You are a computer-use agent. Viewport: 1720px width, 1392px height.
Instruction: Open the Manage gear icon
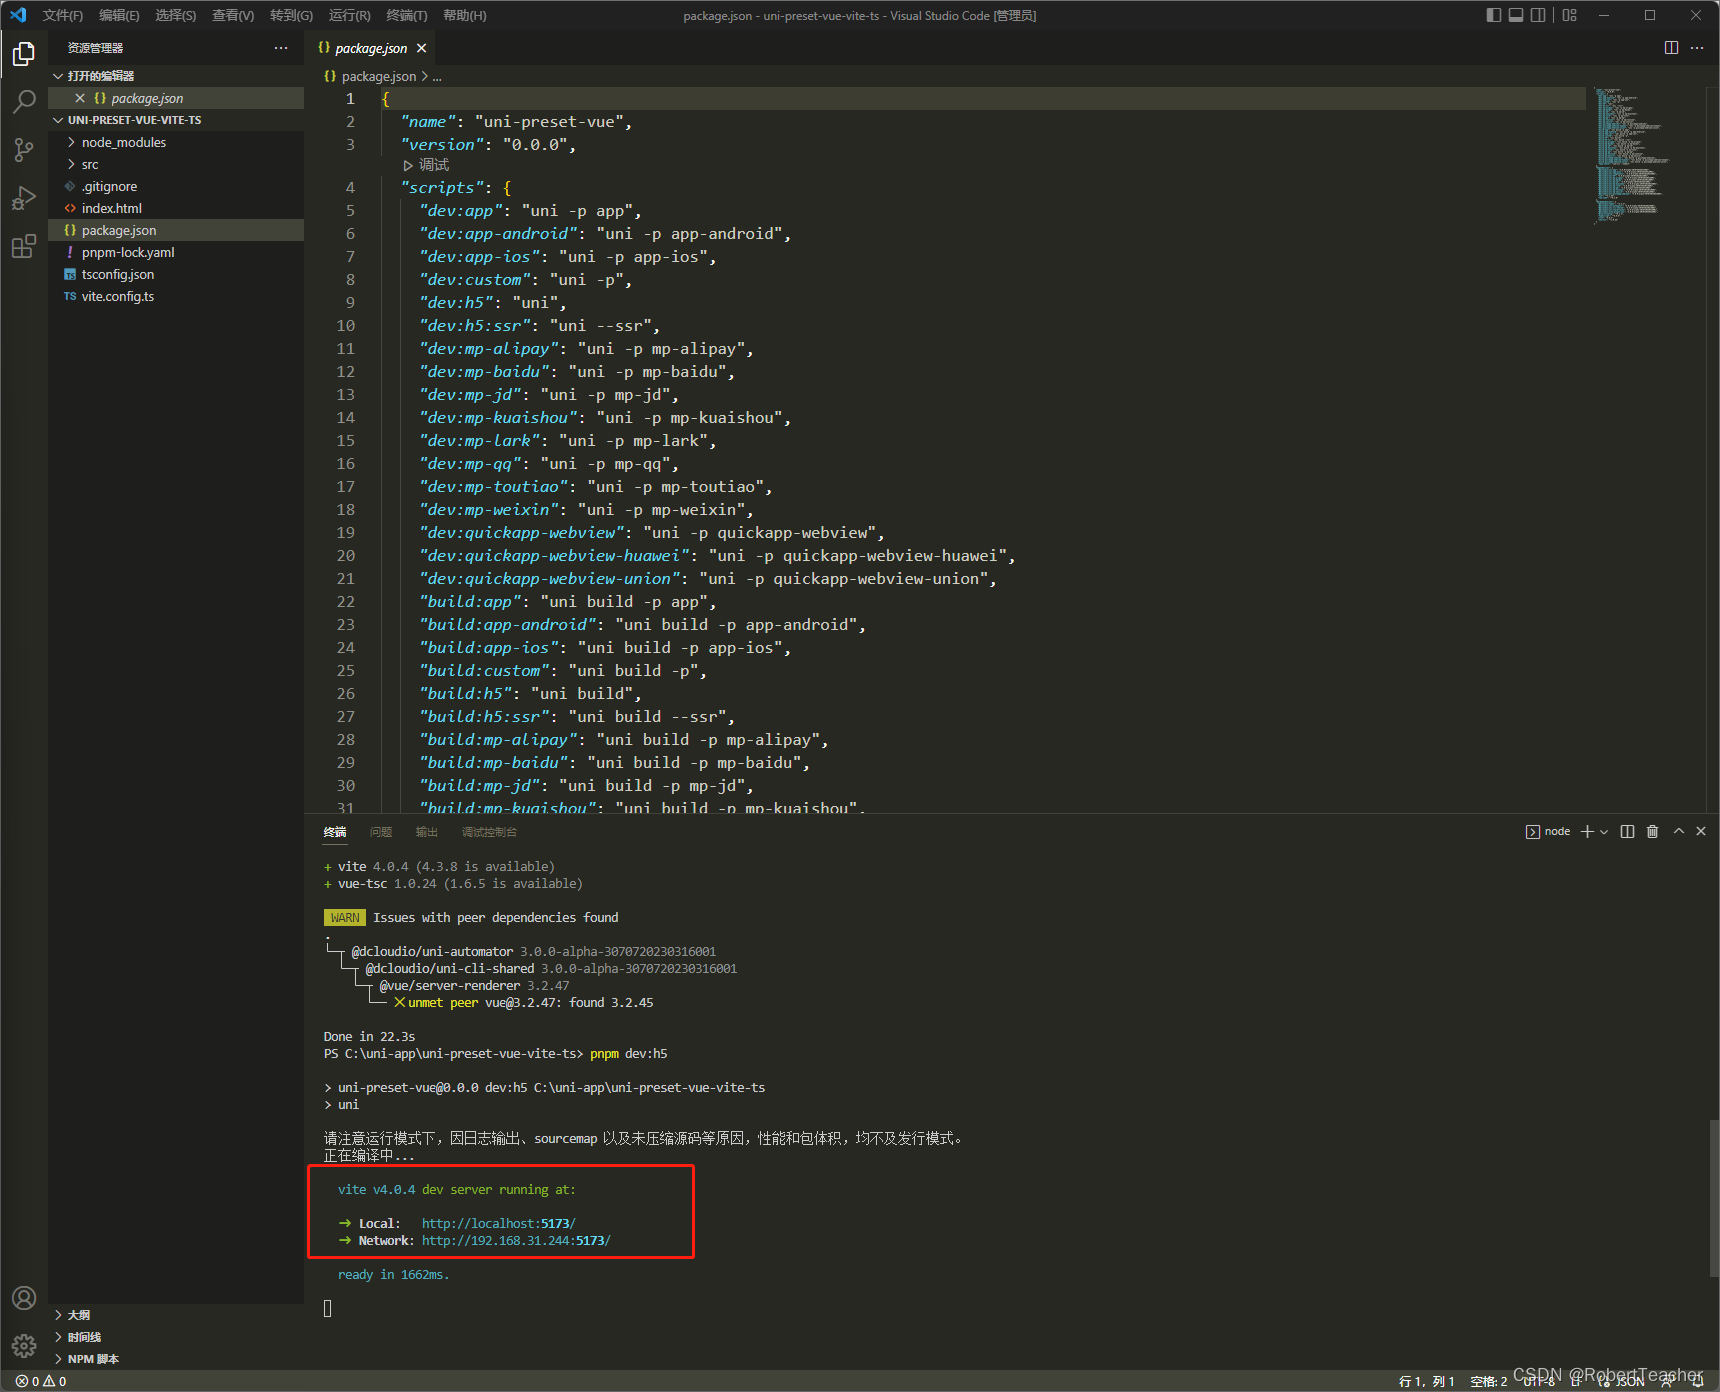24,1346
